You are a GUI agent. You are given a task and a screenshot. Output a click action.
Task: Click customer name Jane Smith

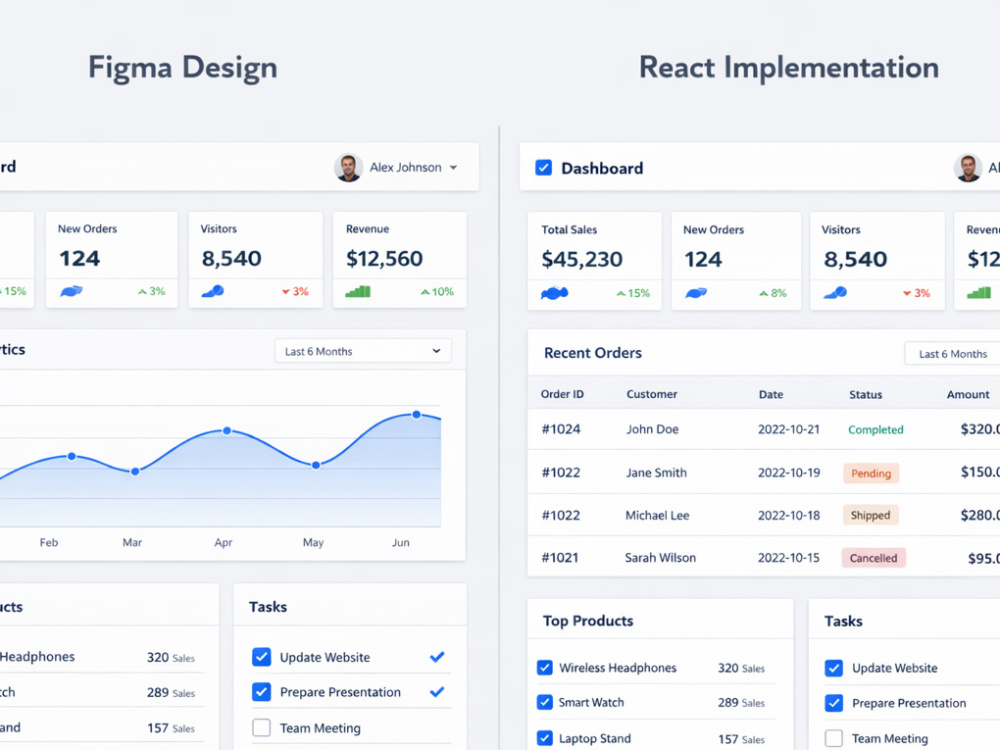point(656,473)
